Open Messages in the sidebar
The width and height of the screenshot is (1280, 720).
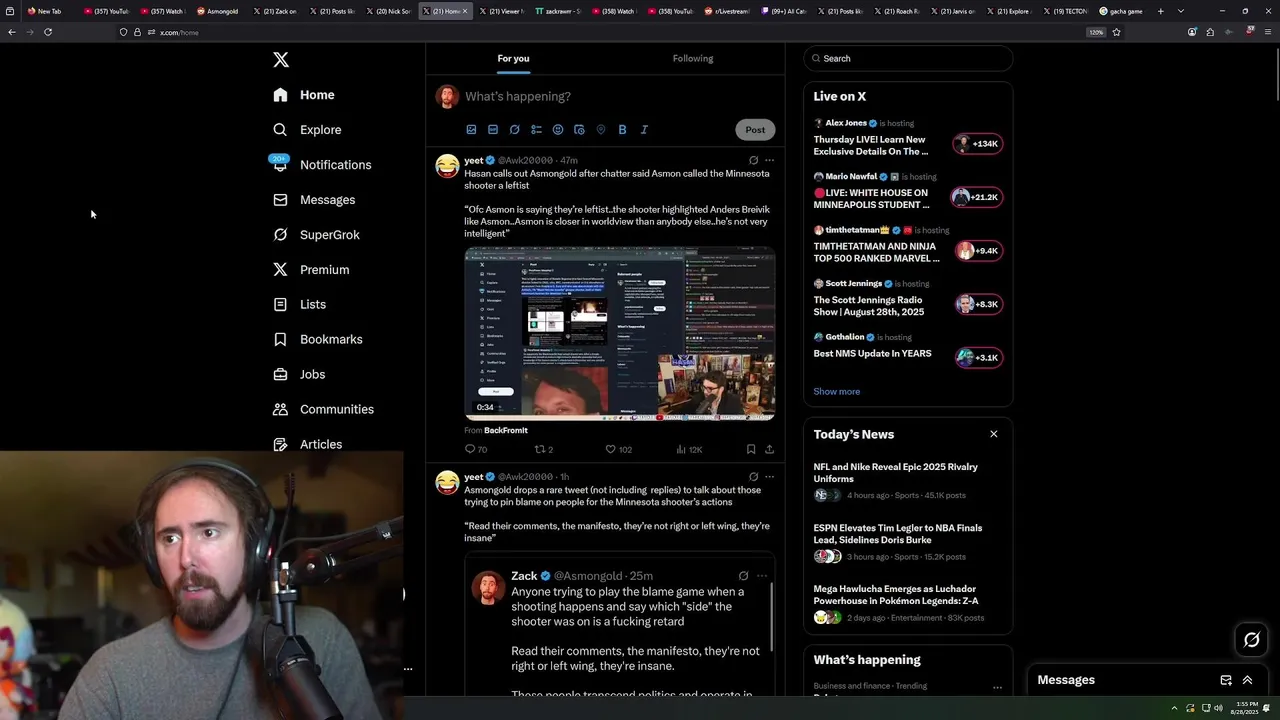(x=313, y=200)
